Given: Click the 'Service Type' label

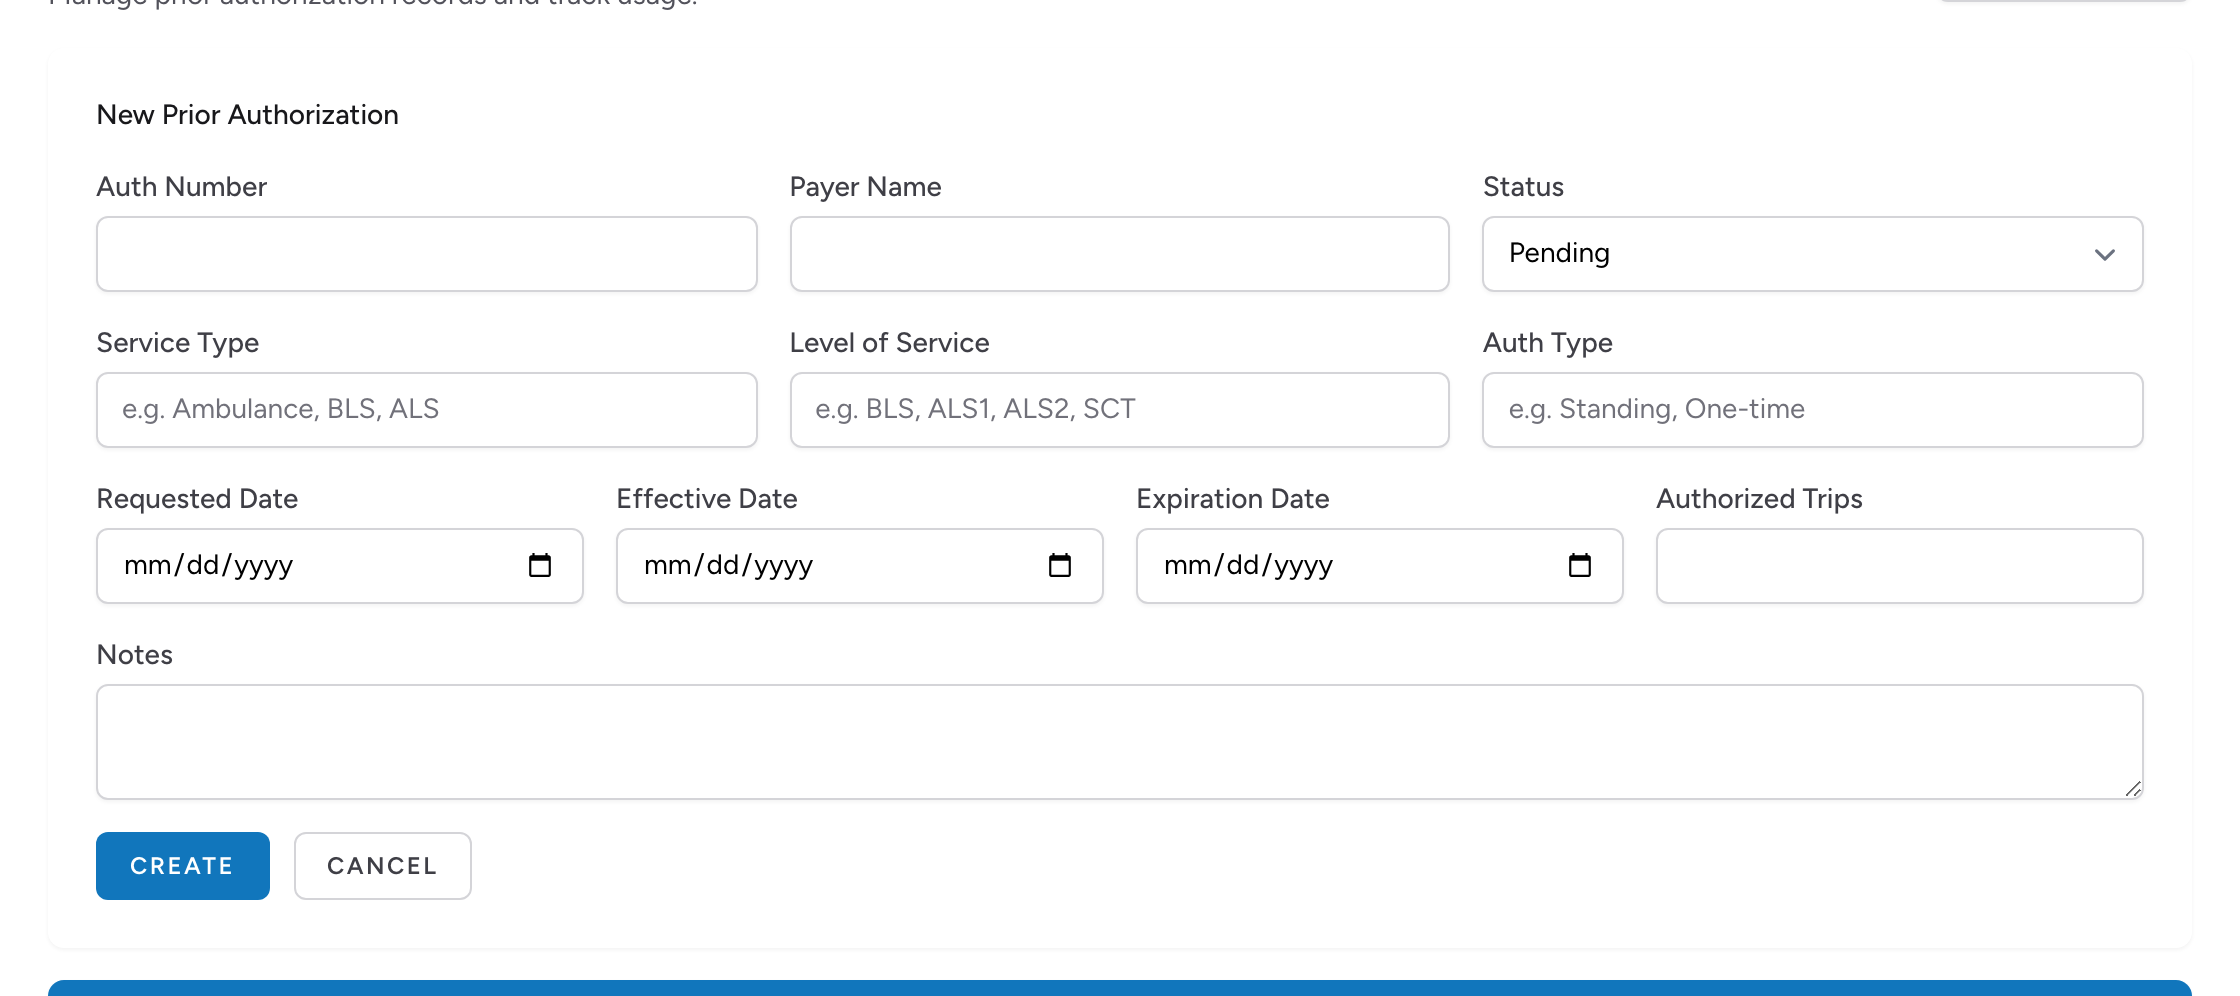Looking at the screenshot, I should tap(178, 343).
